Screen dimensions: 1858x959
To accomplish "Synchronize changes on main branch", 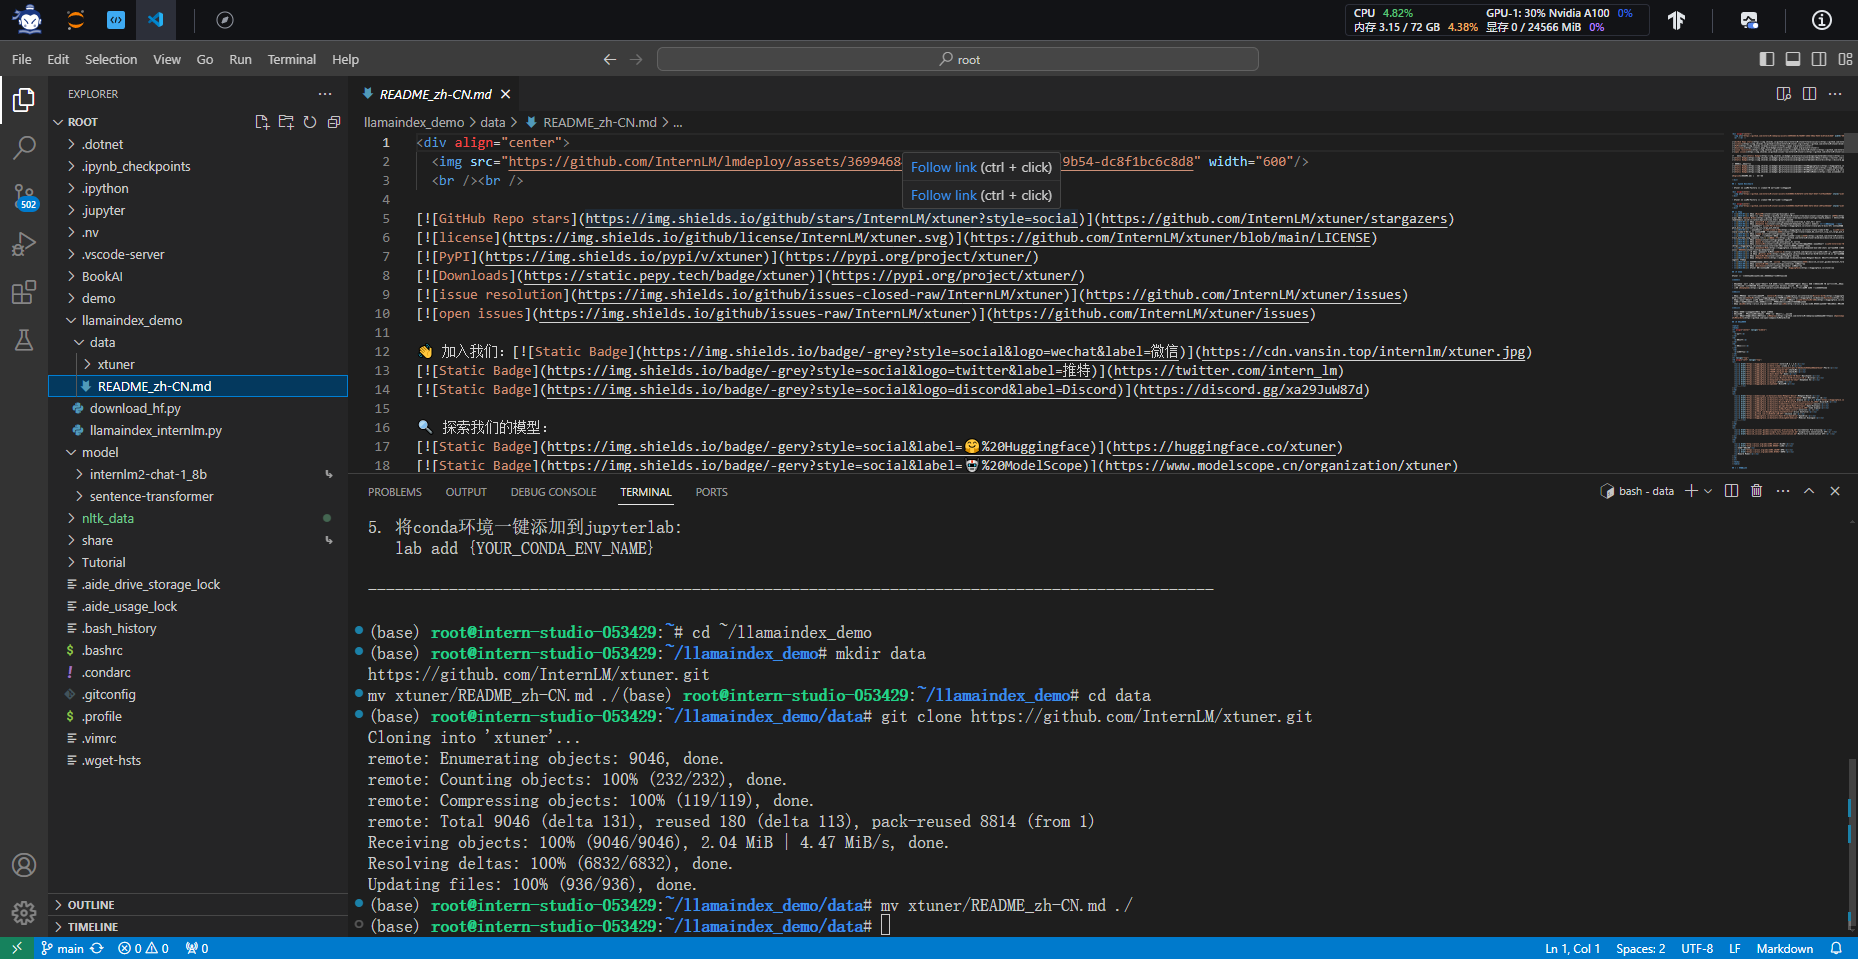I will (x=97, y=948).
